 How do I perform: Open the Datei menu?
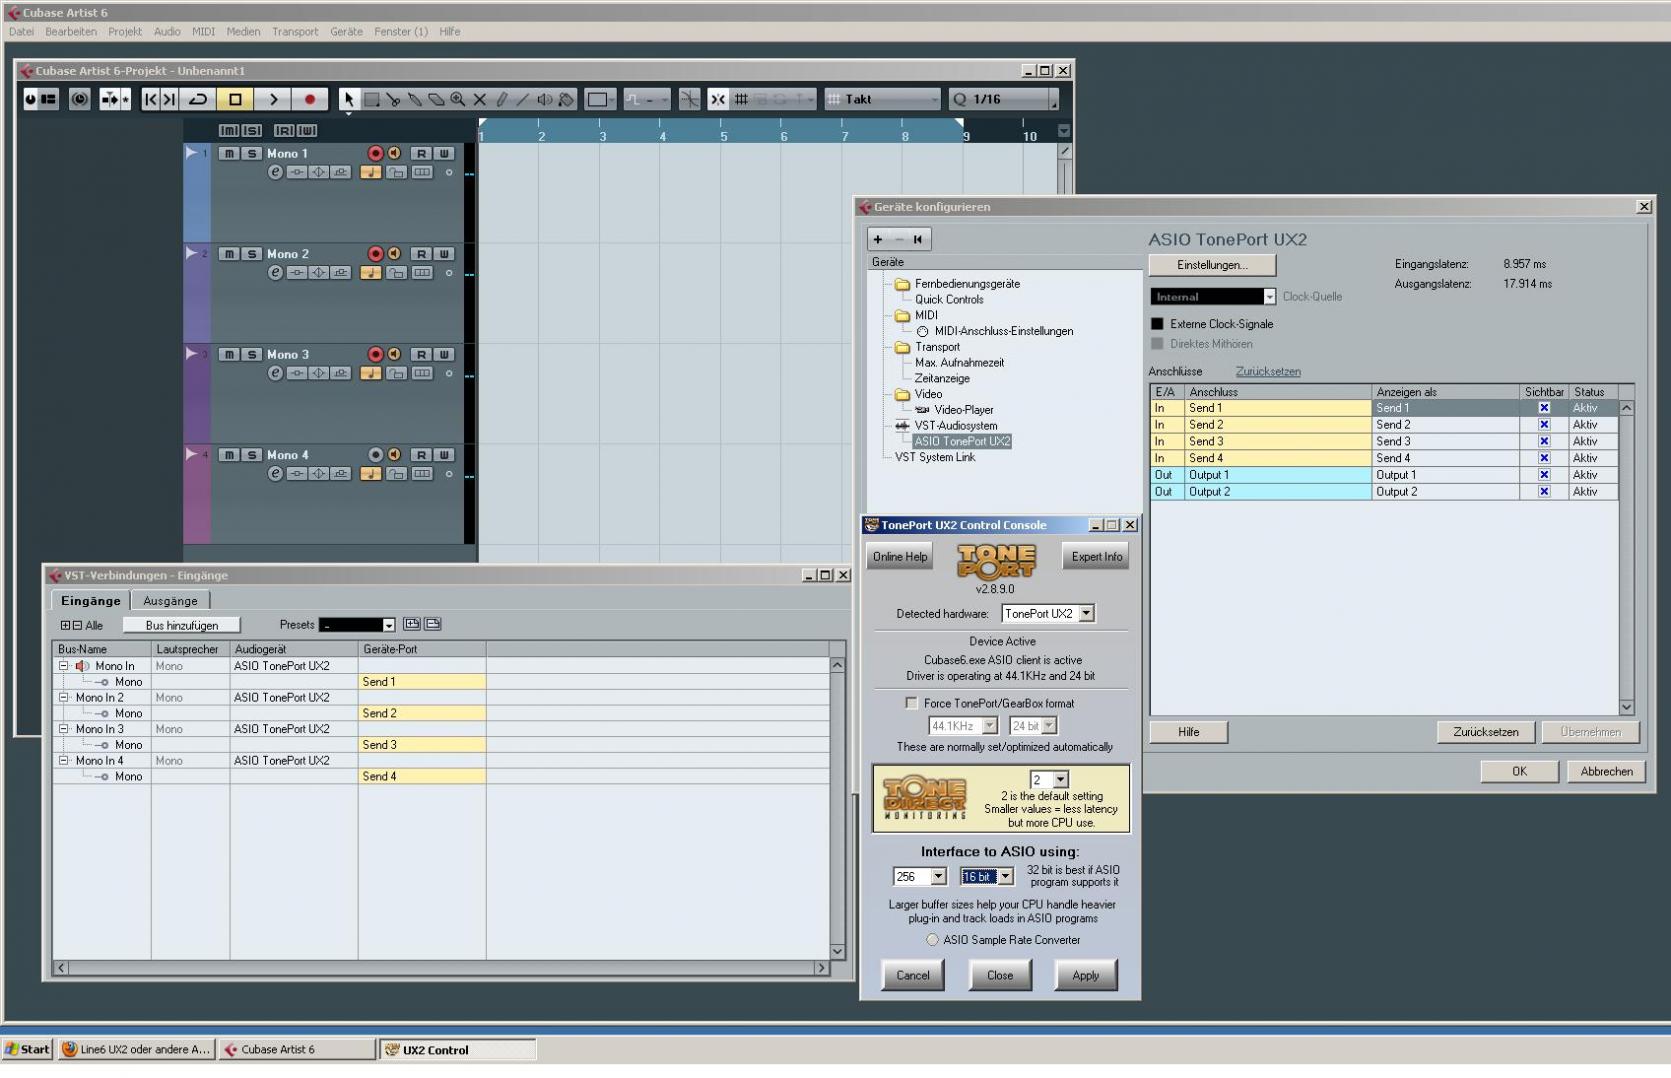click(x=21, y=32)
